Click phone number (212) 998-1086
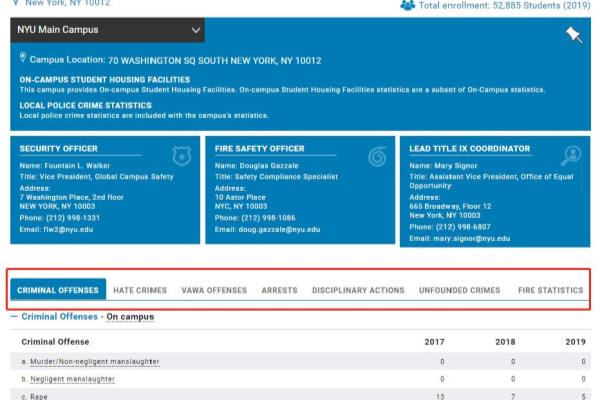 (x=268, y=218)
